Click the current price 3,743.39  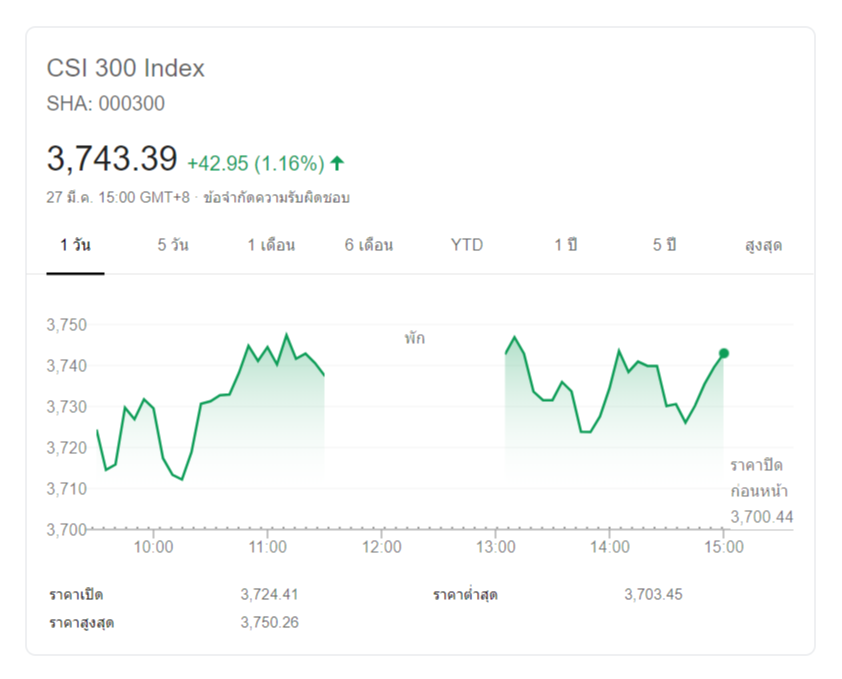[112, 159]
